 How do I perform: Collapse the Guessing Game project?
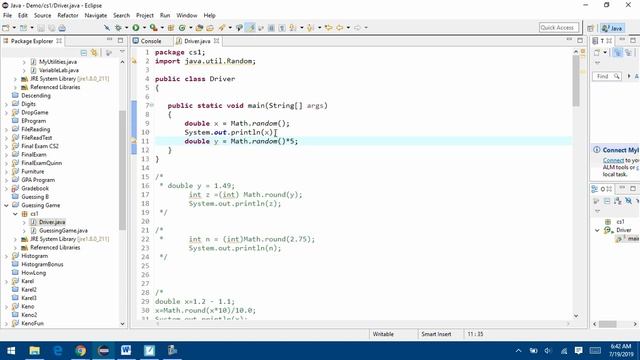[x=6, y=205]
